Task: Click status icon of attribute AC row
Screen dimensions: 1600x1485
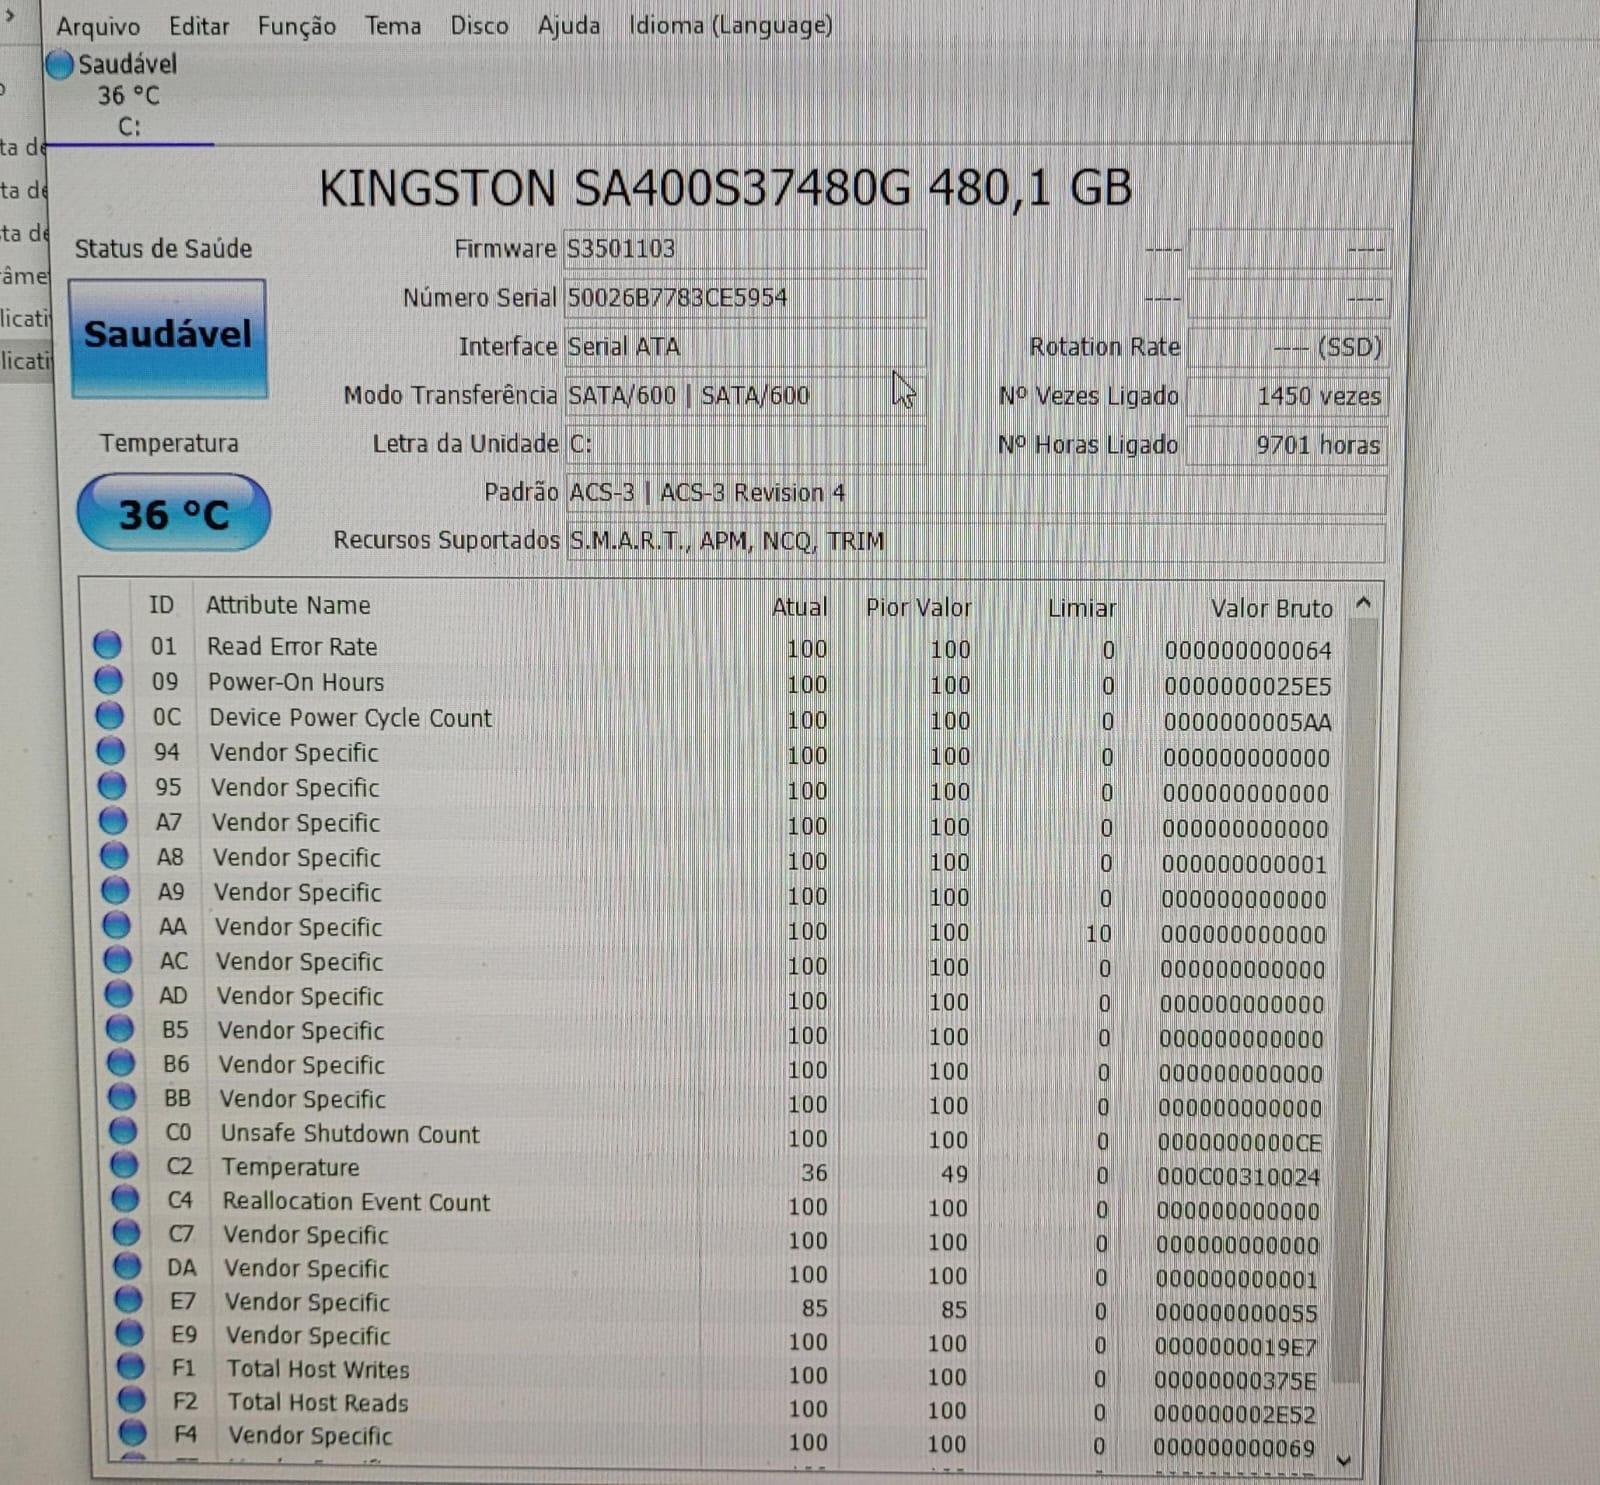Action: coord(118,960)
